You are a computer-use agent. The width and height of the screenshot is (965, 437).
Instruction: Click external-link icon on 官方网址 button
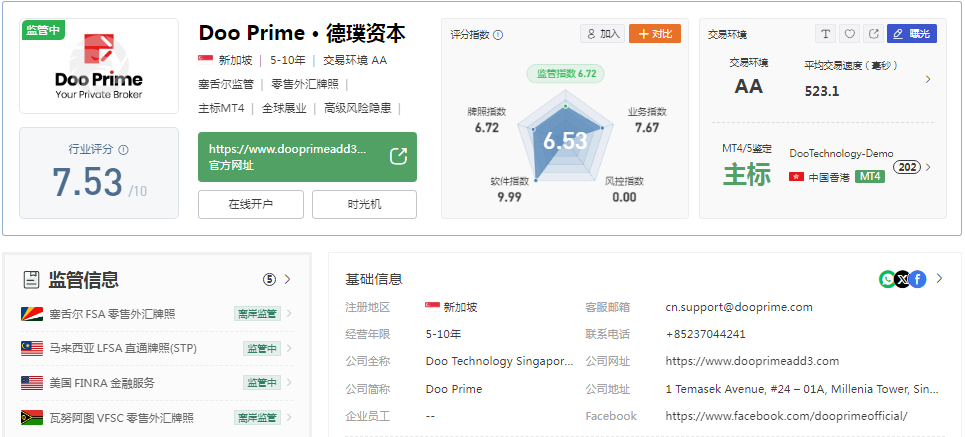(x=399, y=156)
